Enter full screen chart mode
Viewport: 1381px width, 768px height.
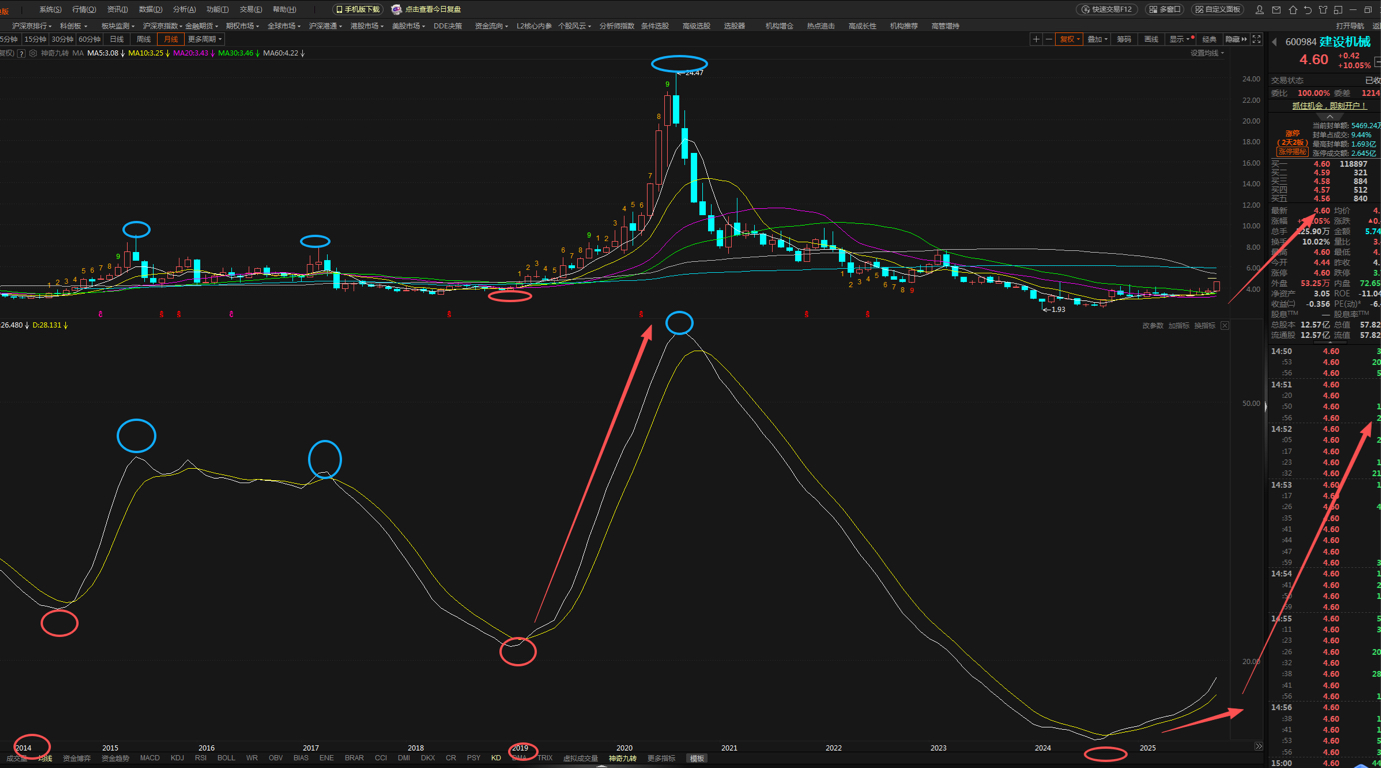click(1257, 39)
